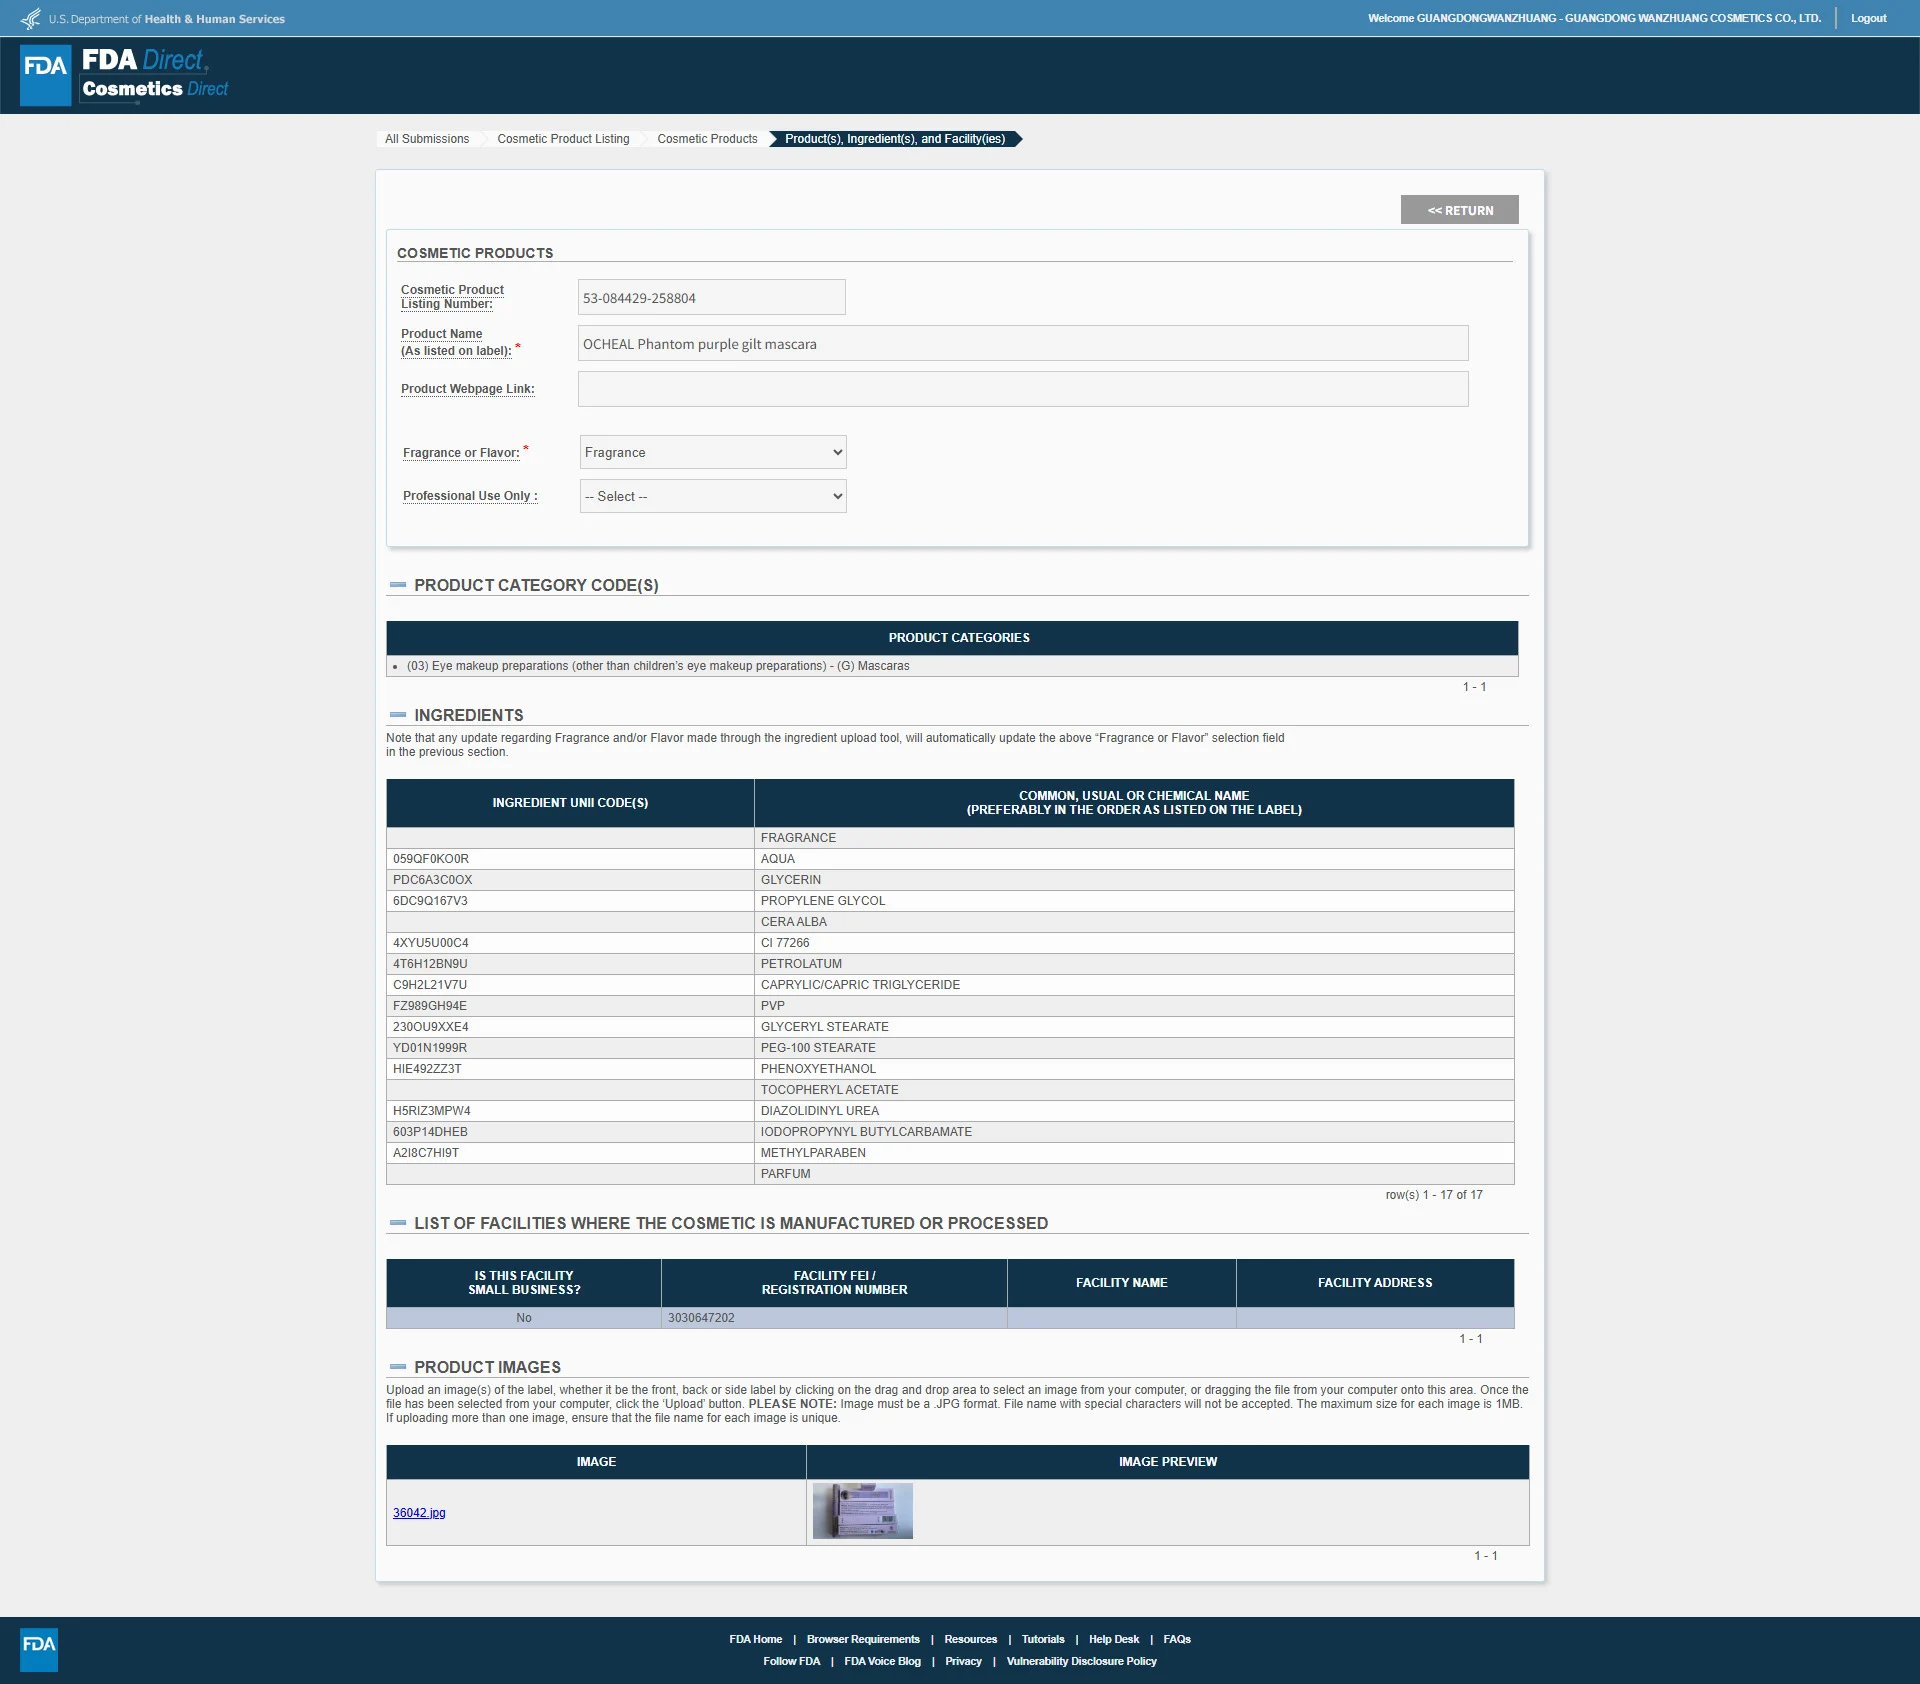This screenshot has width=1920, height=1684.
Task: Select the DIAZOLIDINYL UREA ingredient cell
Action: 1134,1111
